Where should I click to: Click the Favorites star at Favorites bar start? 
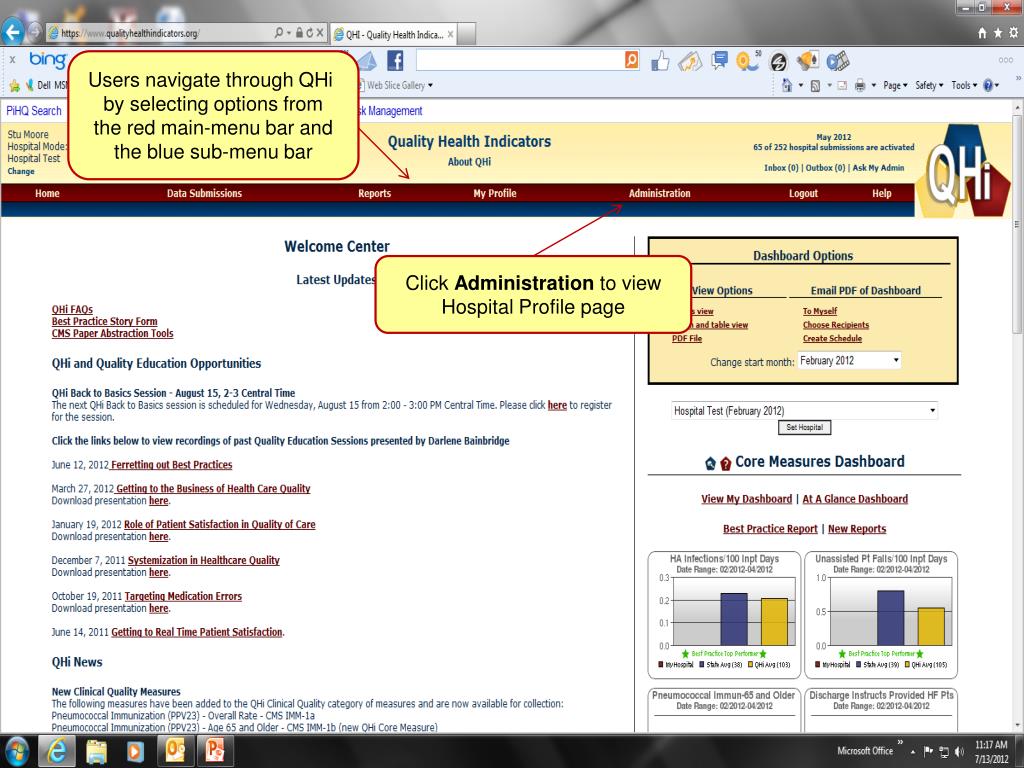(14, 86)
